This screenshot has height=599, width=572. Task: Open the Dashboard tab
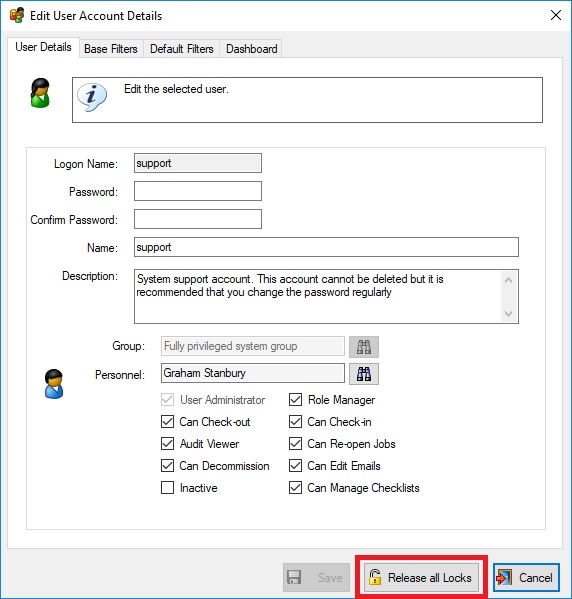coord(251,49)
